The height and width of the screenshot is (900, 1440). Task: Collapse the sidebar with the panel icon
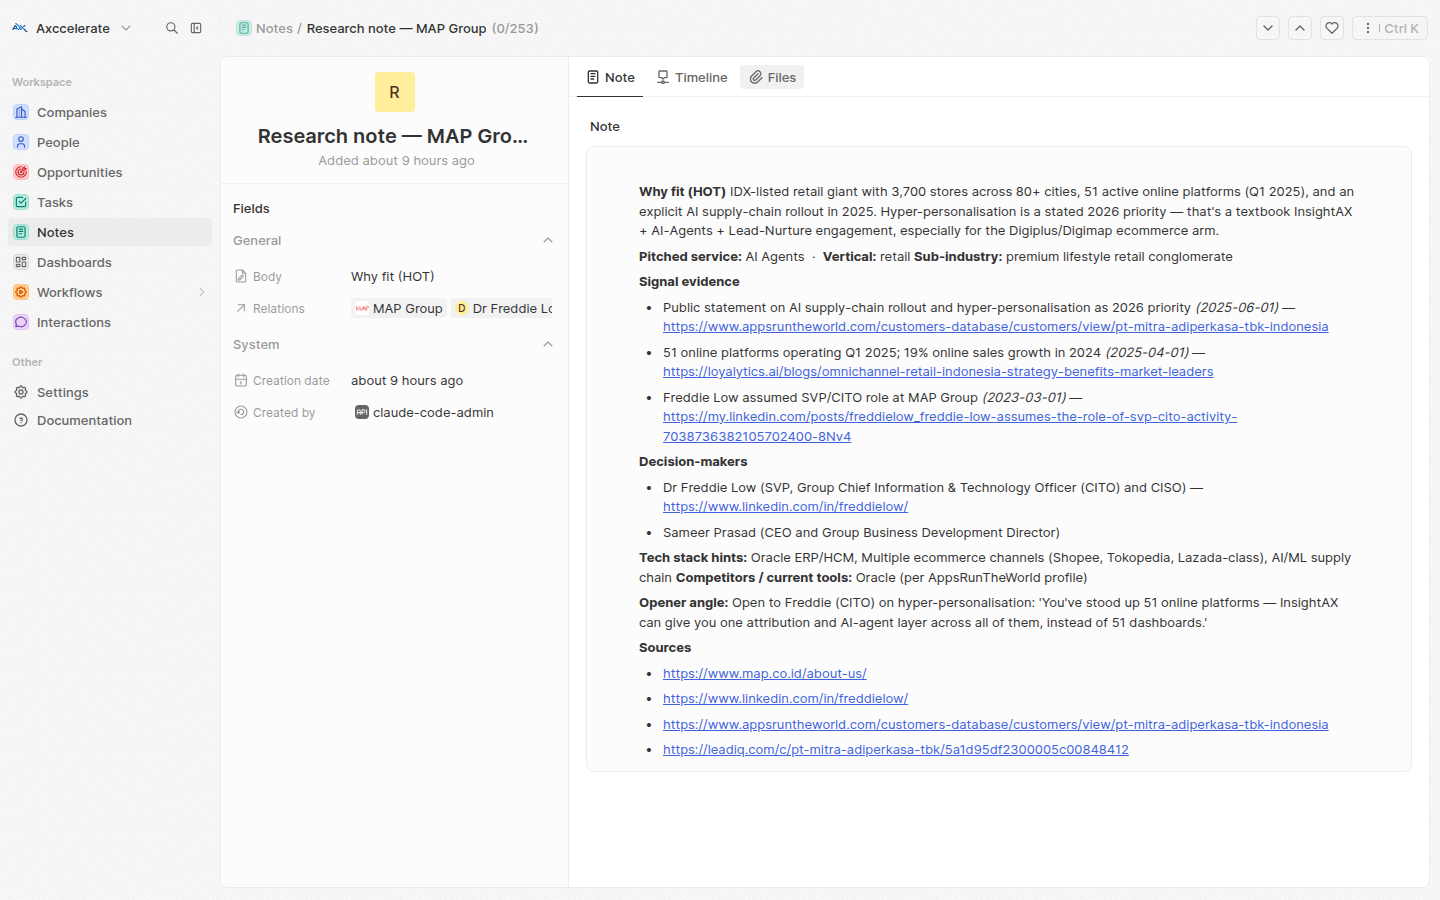tap(196, 28)
